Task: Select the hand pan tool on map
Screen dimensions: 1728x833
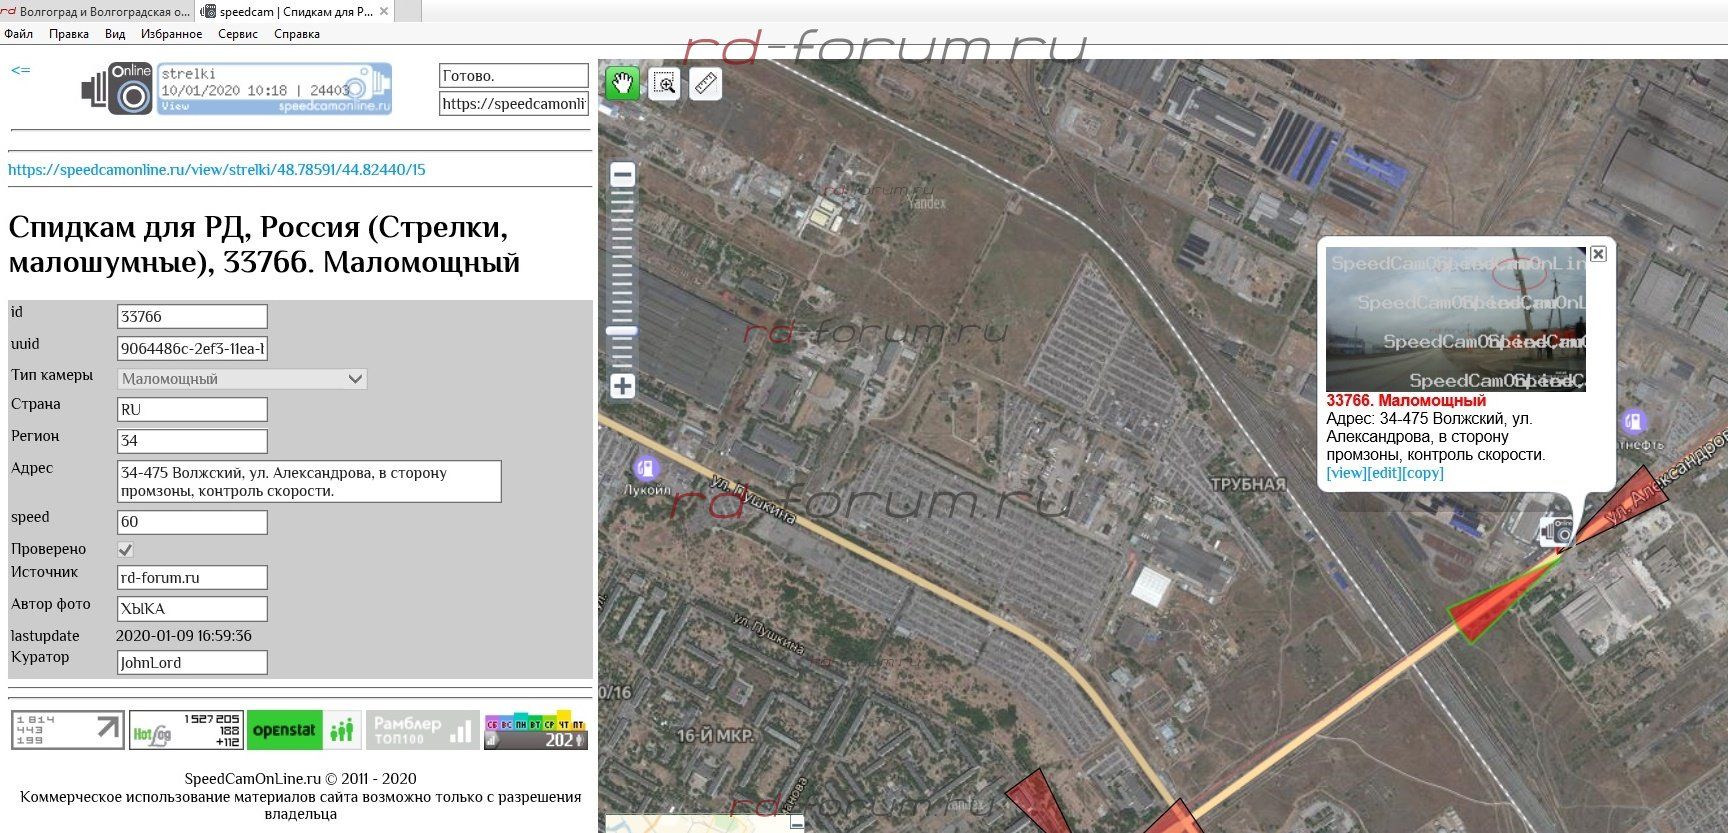Action: coord(622,83)
